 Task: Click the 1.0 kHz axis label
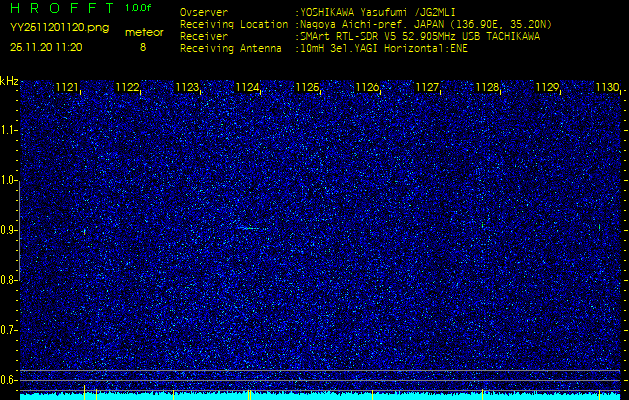click(x=8, y=181)
